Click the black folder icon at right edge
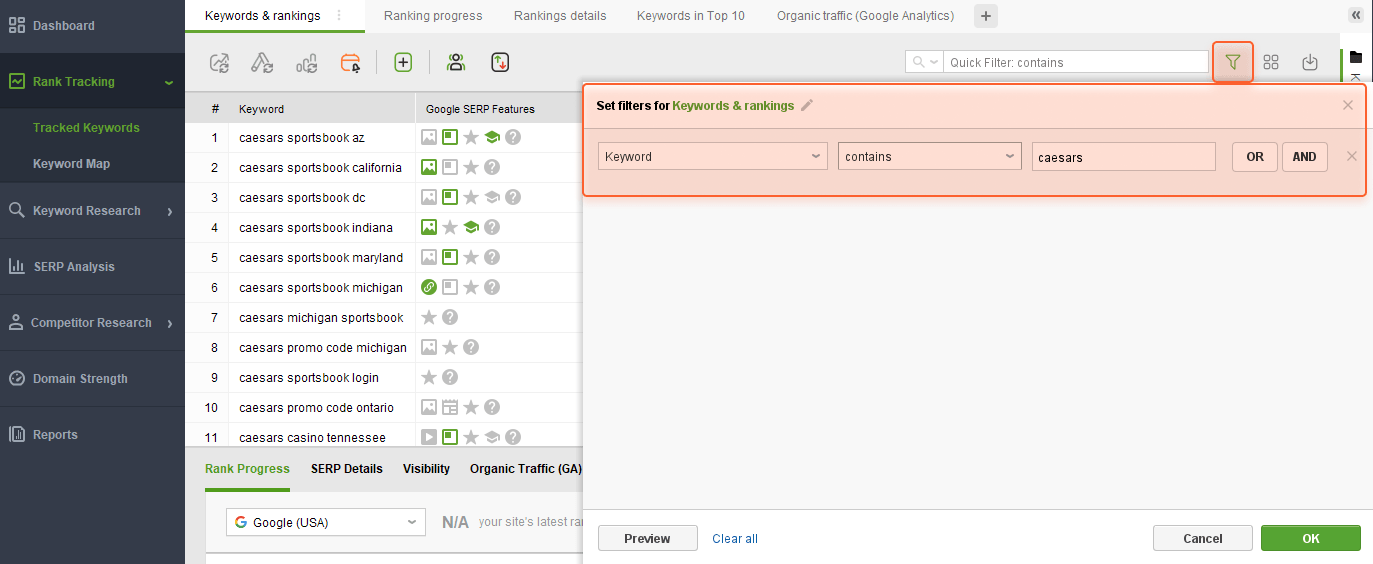This screenshot has height=564, width=1373. click(x=1356, y=57)
